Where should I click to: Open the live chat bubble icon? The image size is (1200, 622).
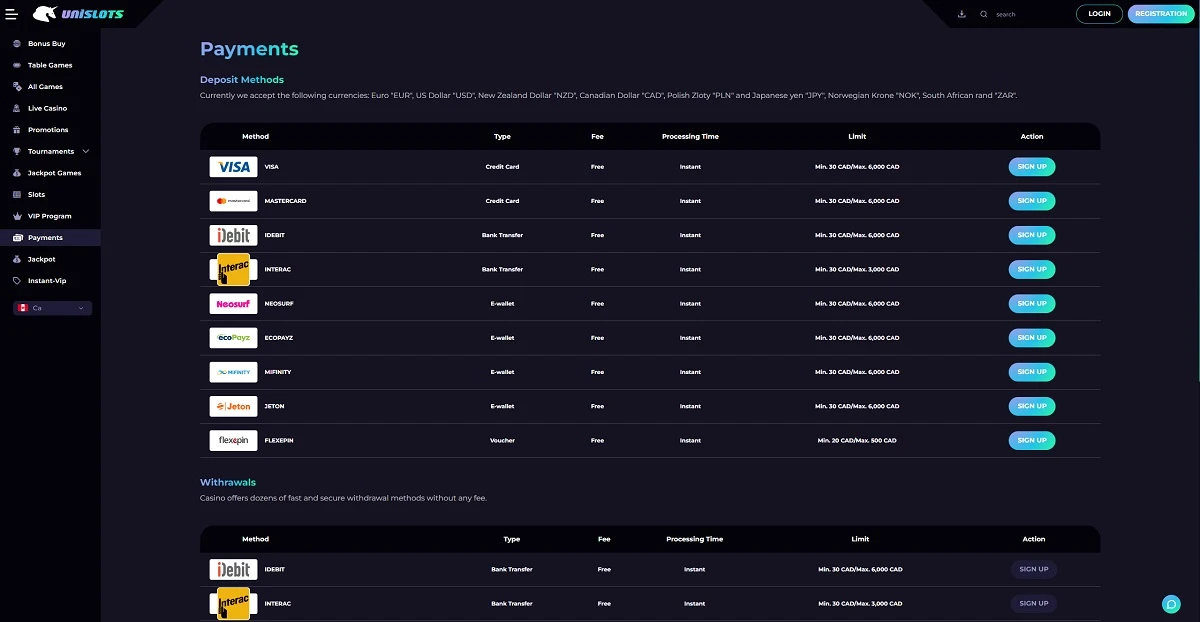tap(1171, 604)
